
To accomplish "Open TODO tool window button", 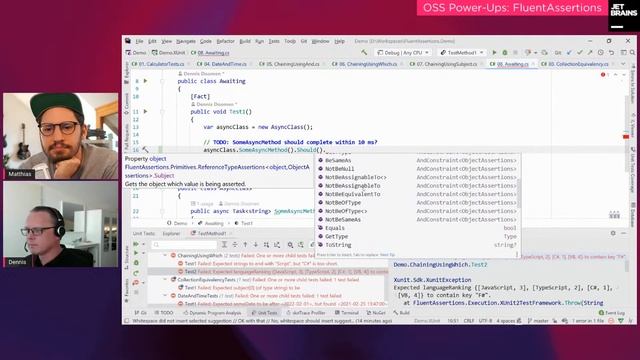I will tap(164, 313).
